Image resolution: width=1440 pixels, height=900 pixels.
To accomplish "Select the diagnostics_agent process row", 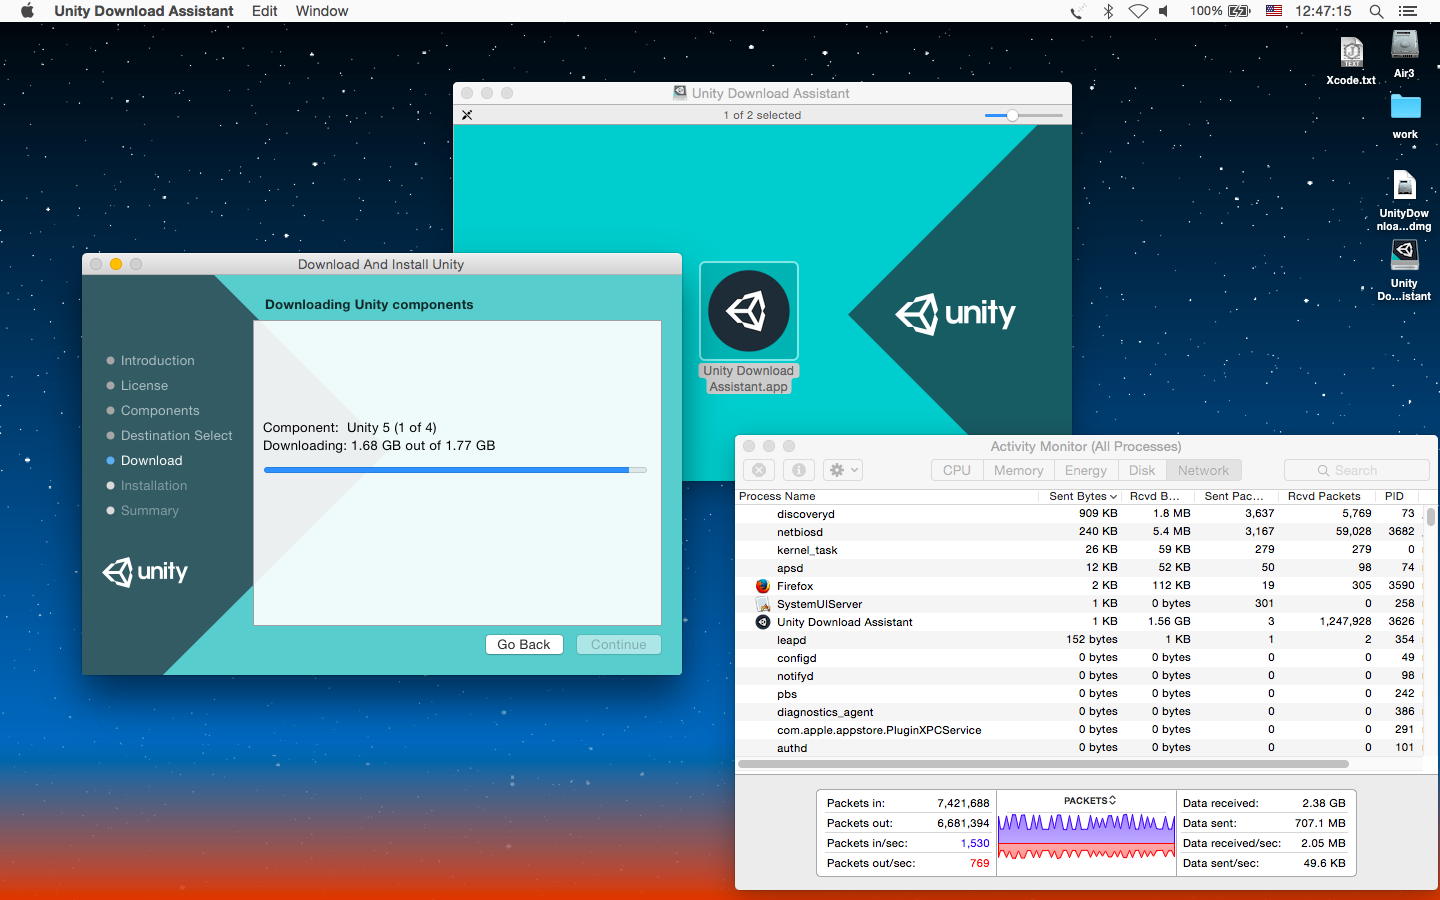I will pyautogui.click(x=1080, y=712).
